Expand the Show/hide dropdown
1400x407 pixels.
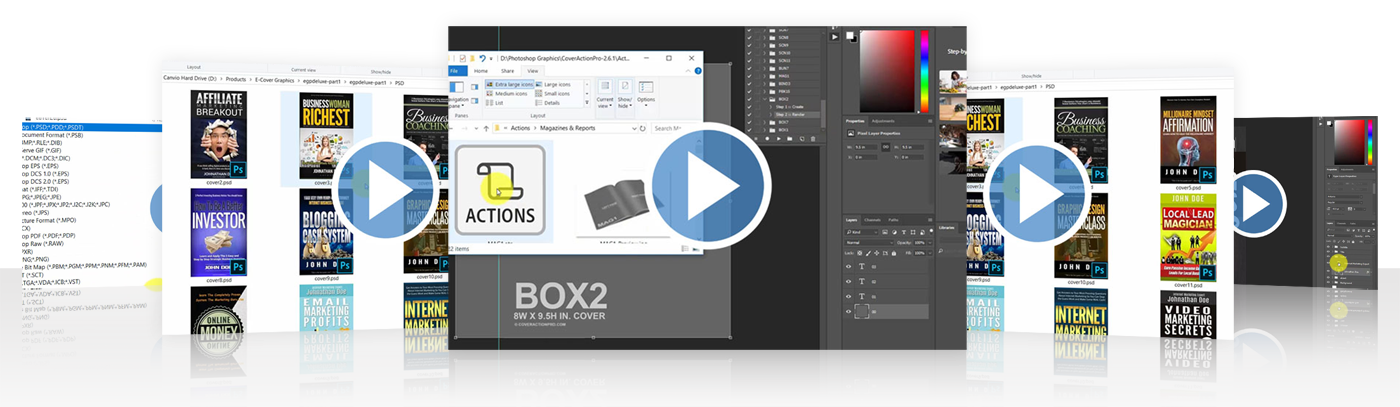pyautogui.click(x=625, y=100)
